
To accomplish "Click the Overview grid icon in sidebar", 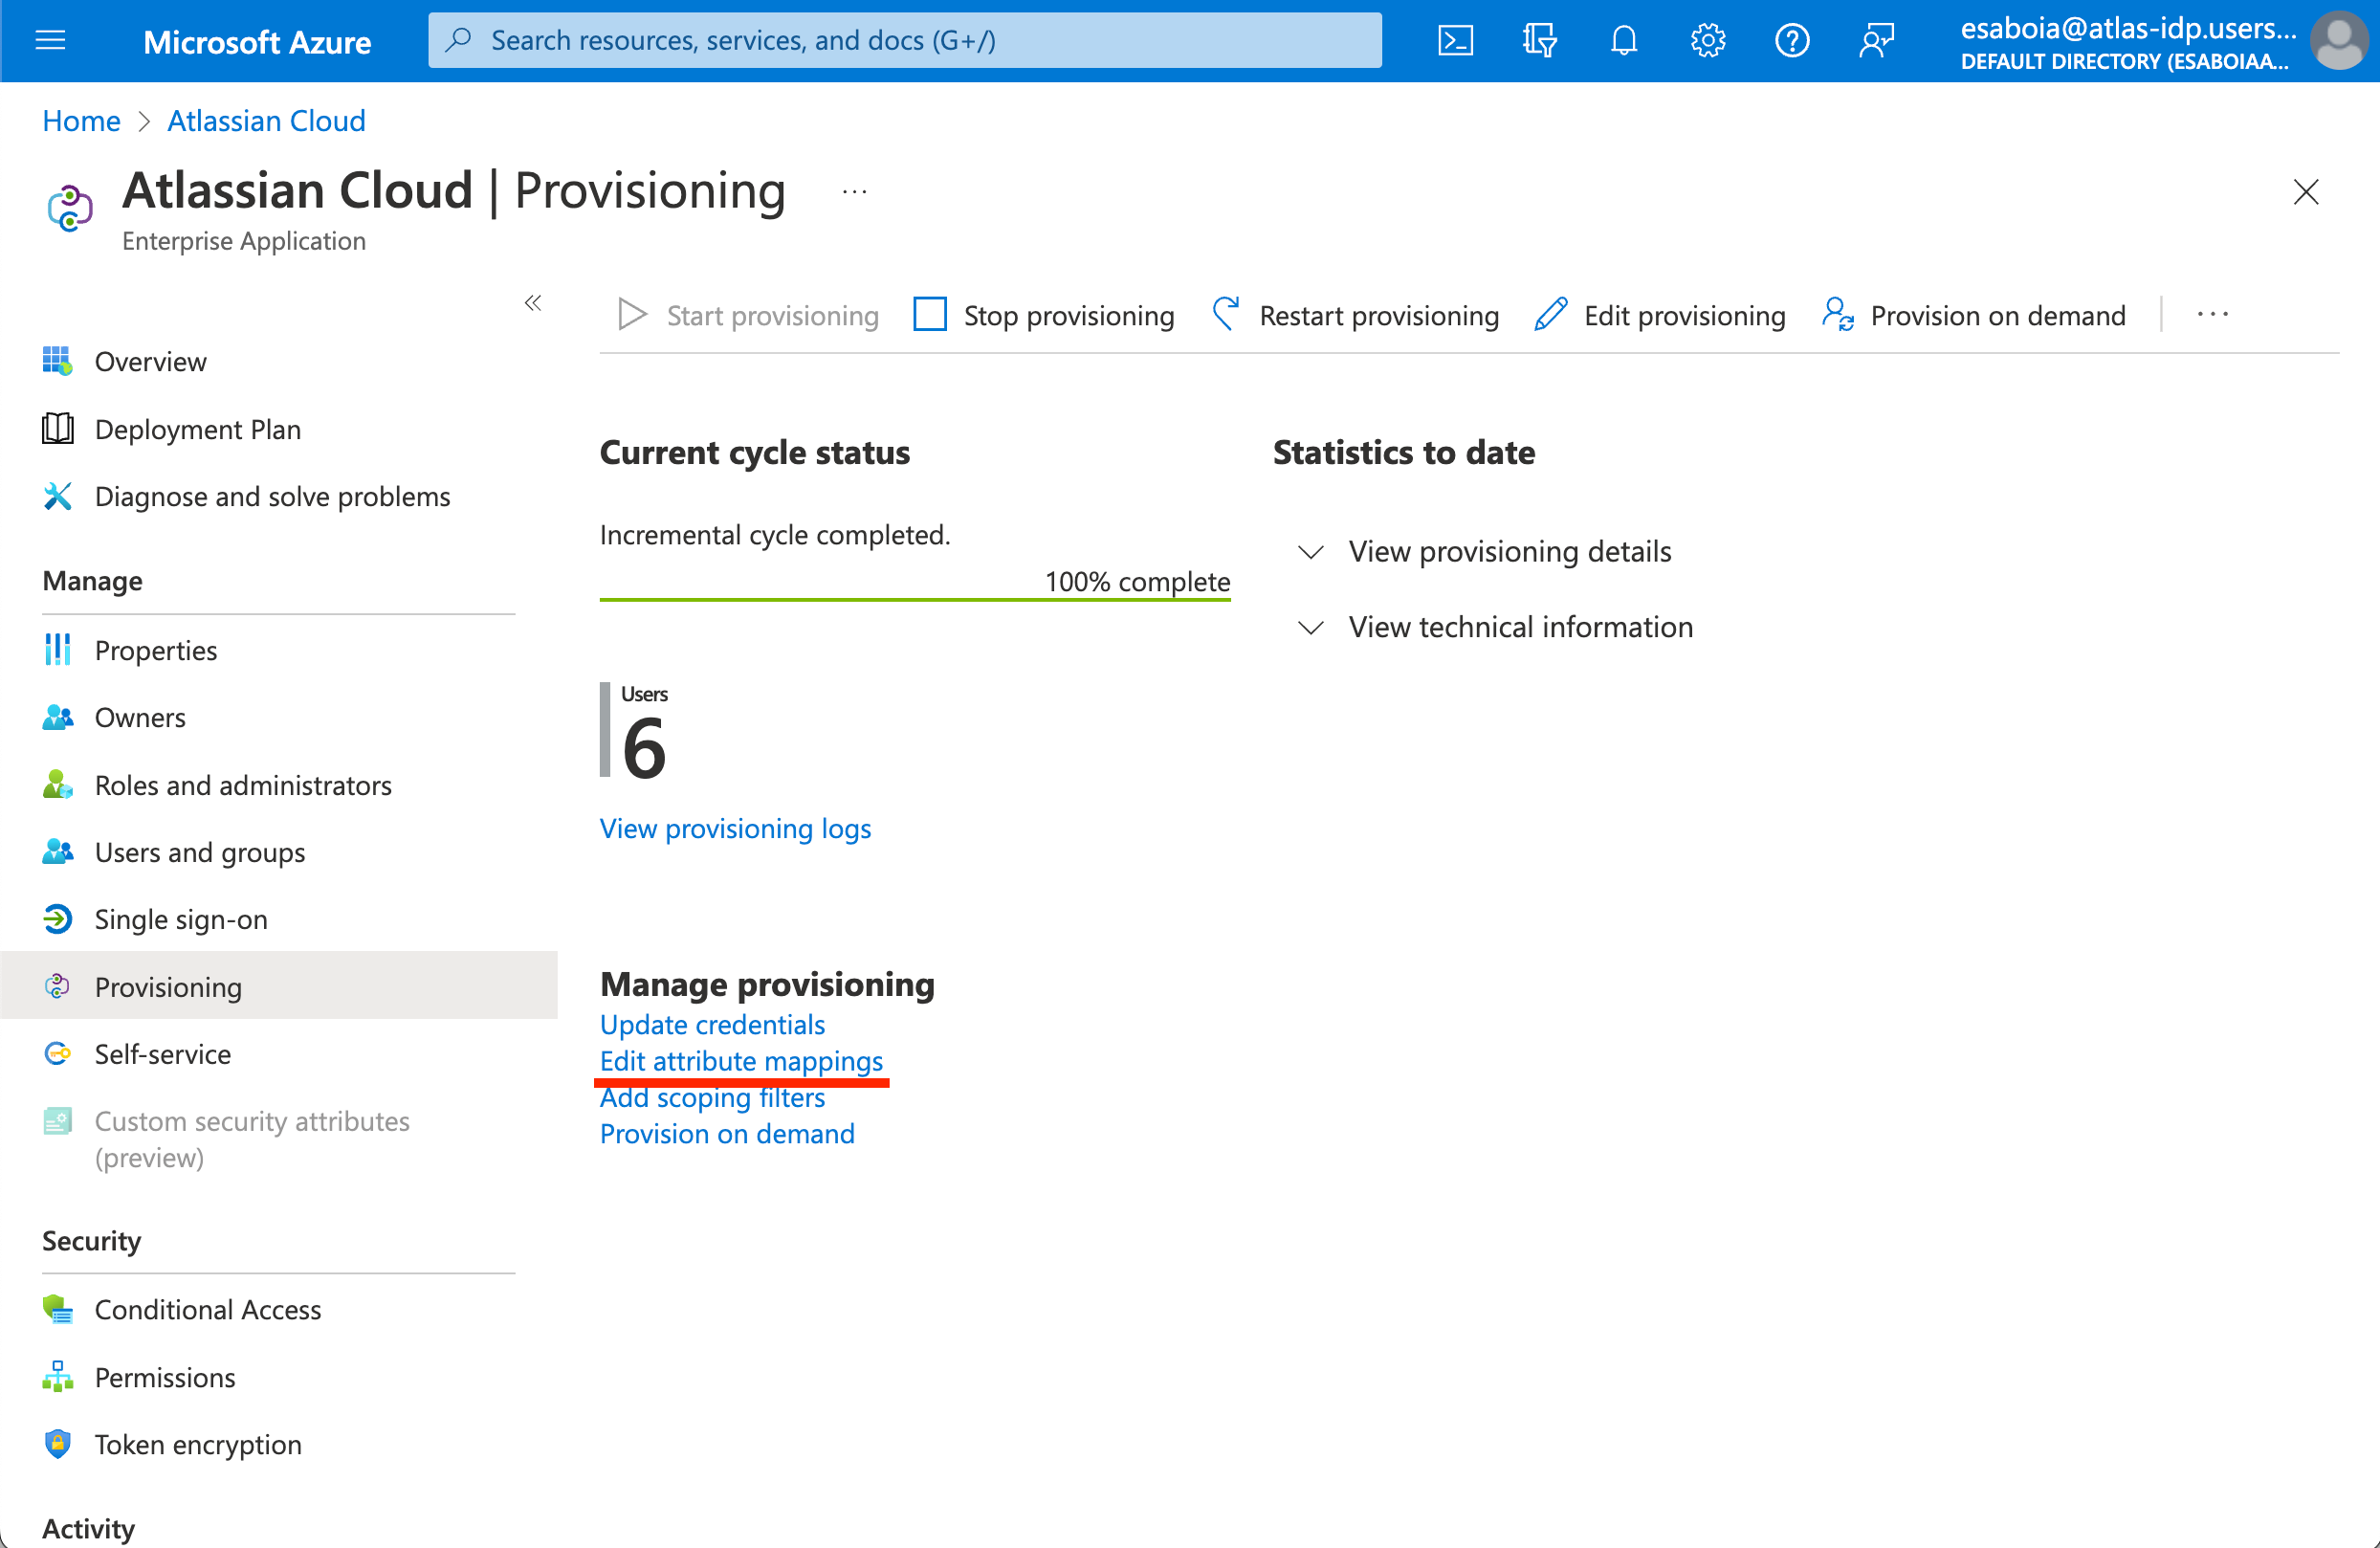I will click(x=58, y=361).
